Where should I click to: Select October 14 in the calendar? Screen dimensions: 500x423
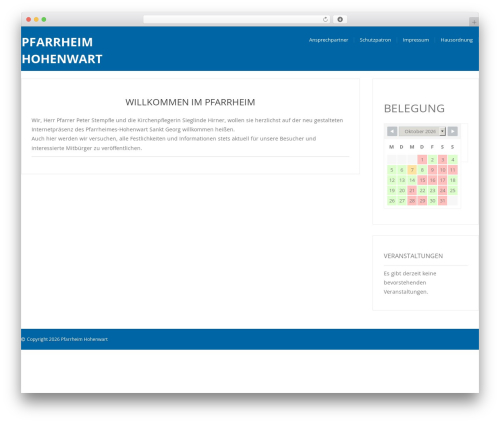click(x=412, y=180)
